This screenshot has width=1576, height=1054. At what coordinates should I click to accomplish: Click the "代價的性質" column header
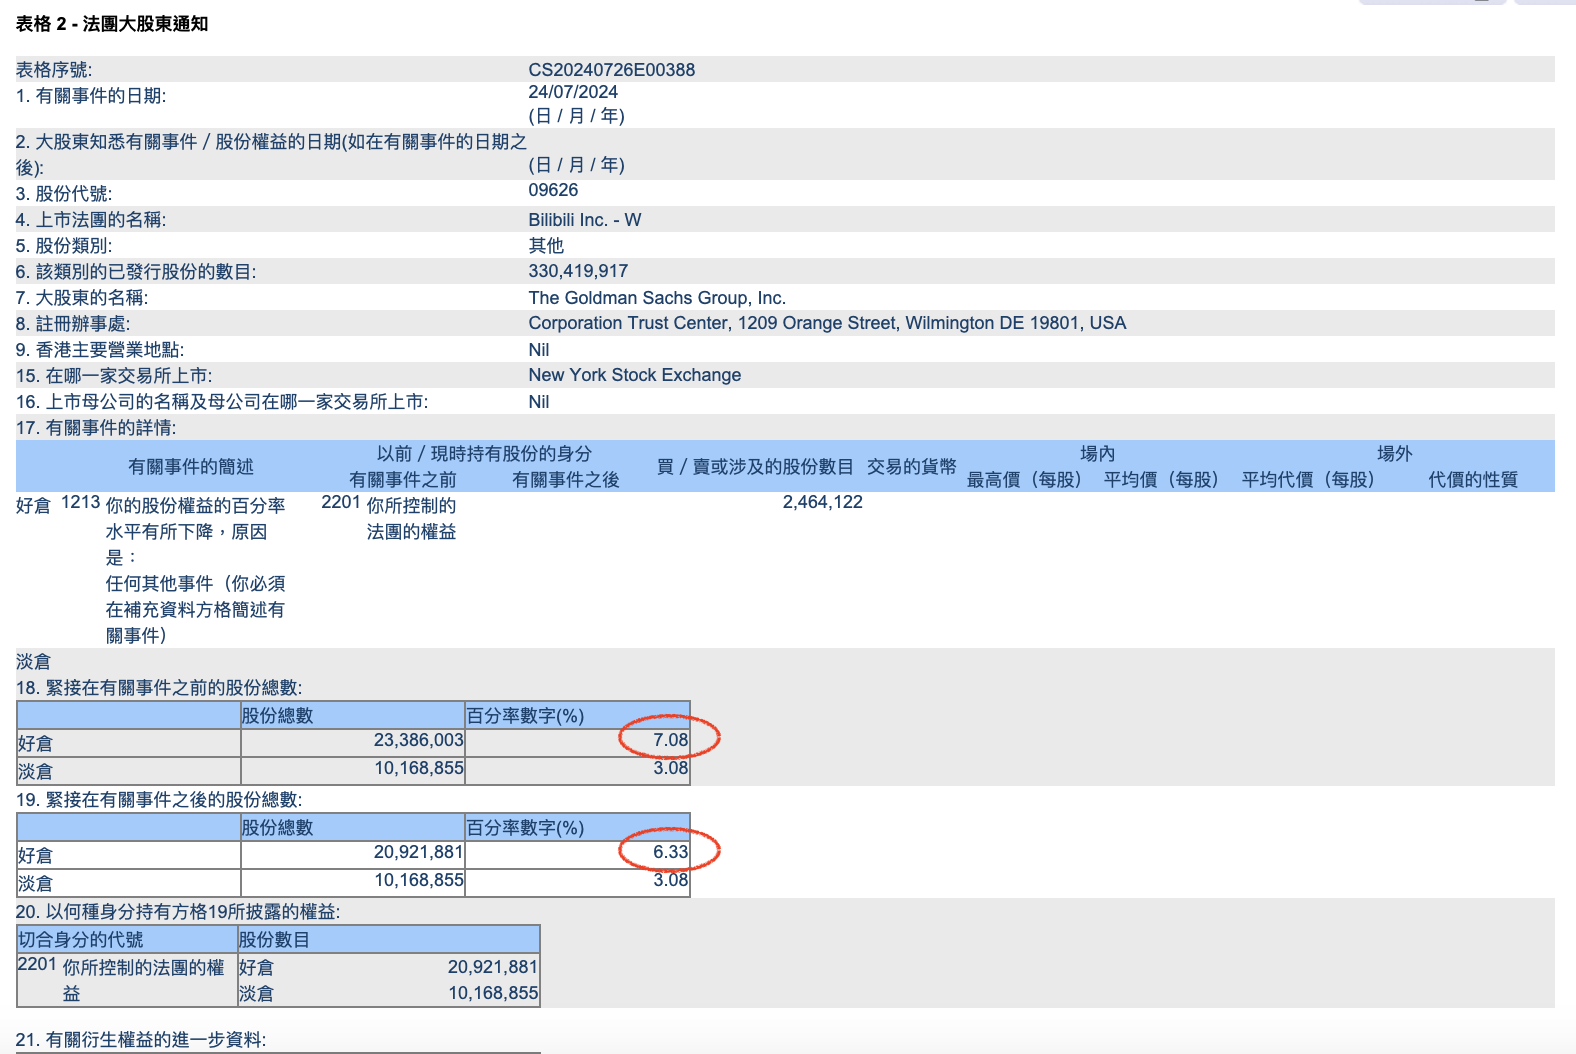click(1473, 480)
